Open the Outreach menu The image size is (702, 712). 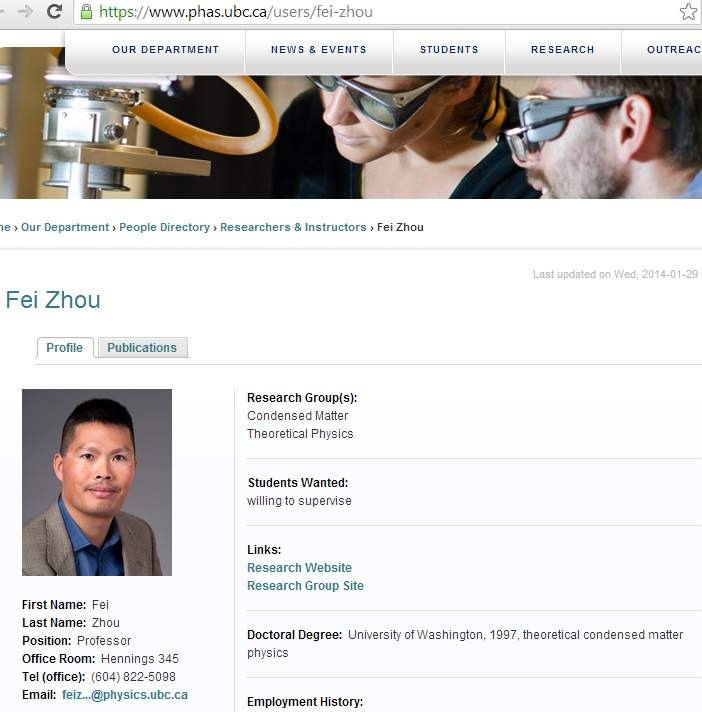click(673, 49)
